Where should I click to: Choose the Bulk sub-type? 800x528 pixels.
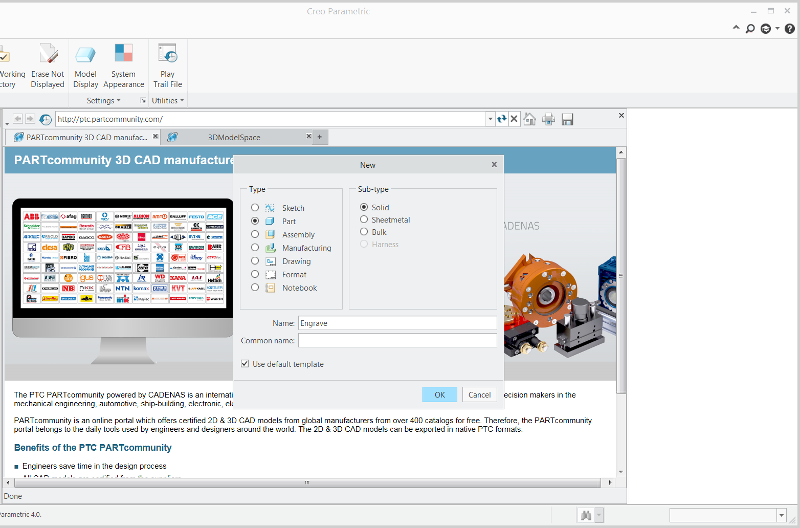[x=364, y=232]
